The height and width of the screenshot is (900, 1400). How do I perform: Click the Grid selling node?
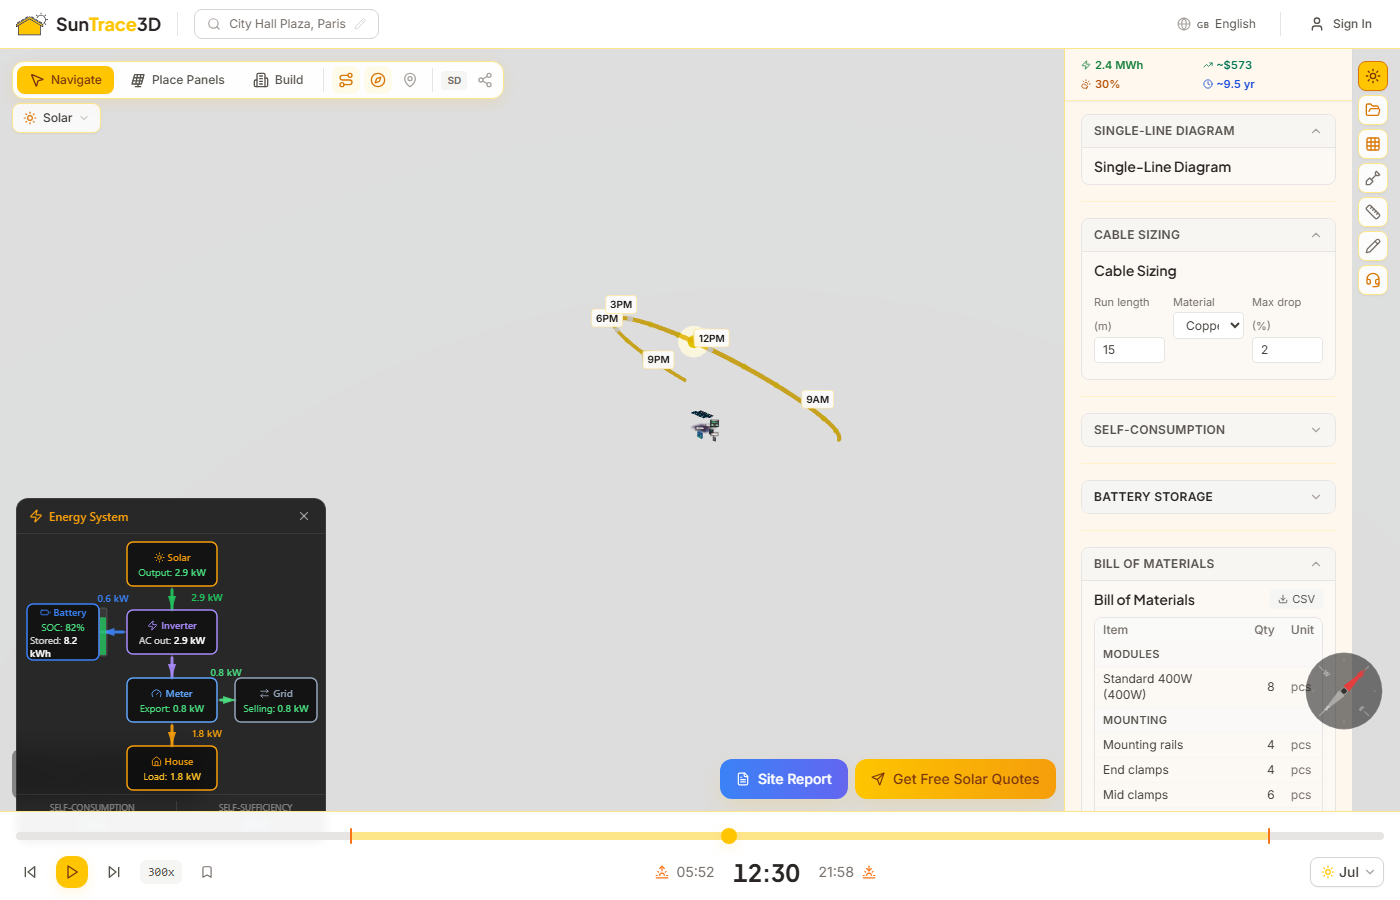click(x=276, y=701)
